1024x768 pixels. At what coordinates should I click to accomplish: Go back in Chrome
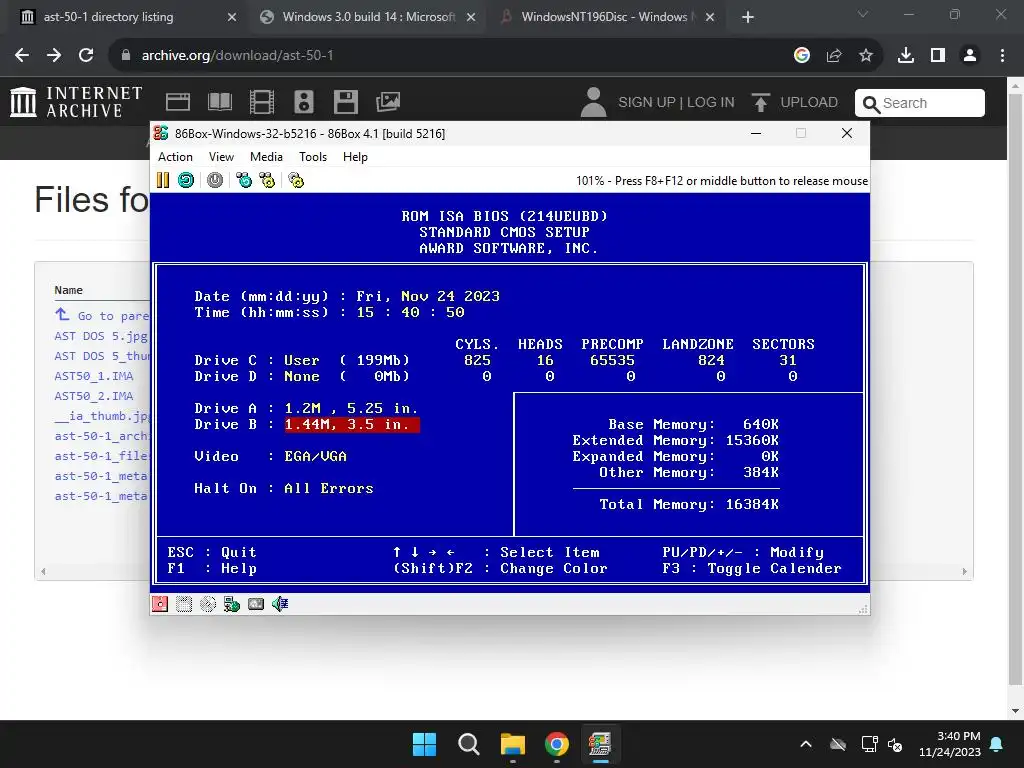(22, 56)
